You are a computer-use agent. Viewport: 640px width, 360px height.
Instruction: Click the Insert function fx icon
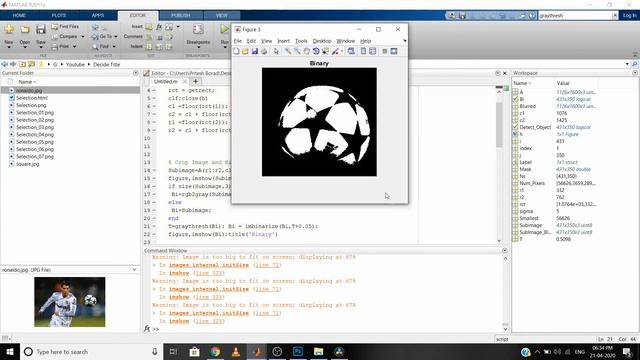[159, 27]
